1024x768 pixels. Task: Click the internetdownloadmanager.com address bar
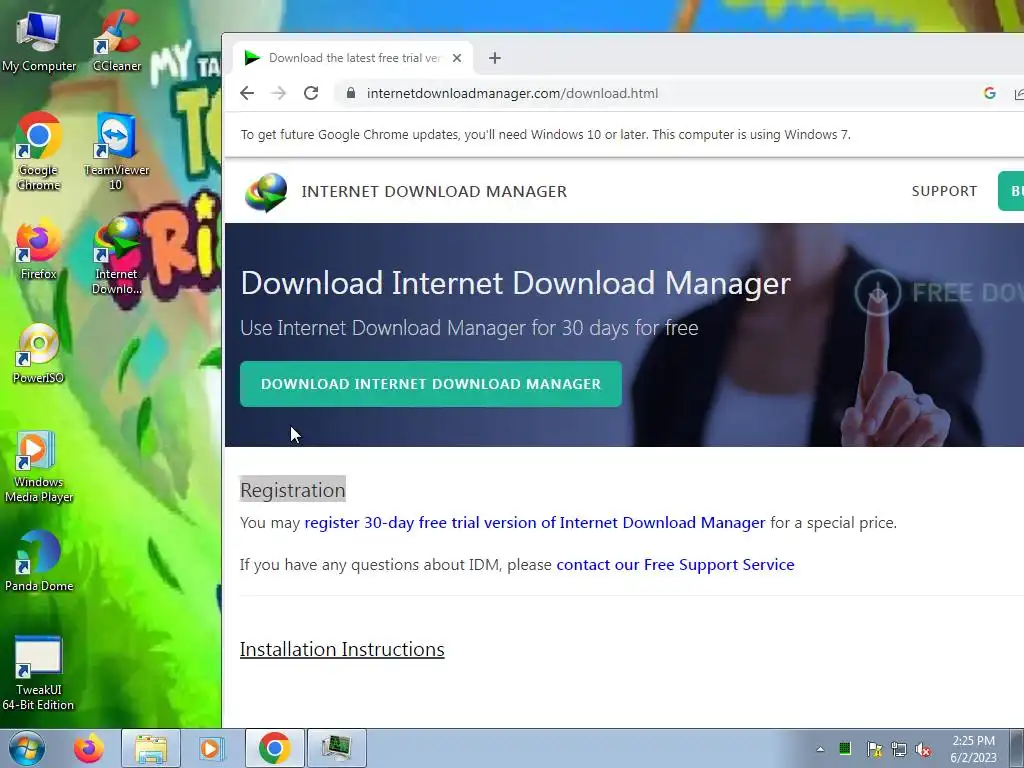pyautogui.click(x=513, y=93)
